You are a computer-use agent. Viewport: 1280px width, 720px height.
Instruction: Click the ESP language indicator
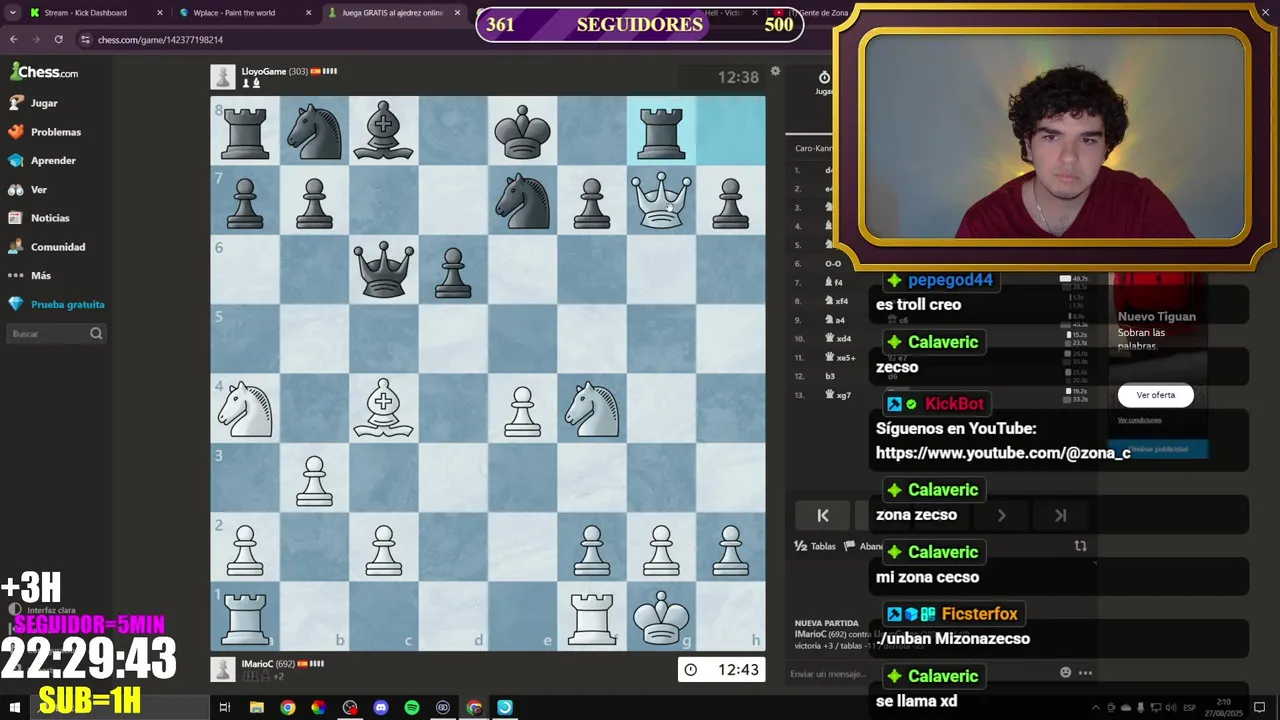[x=1191, y=707]
